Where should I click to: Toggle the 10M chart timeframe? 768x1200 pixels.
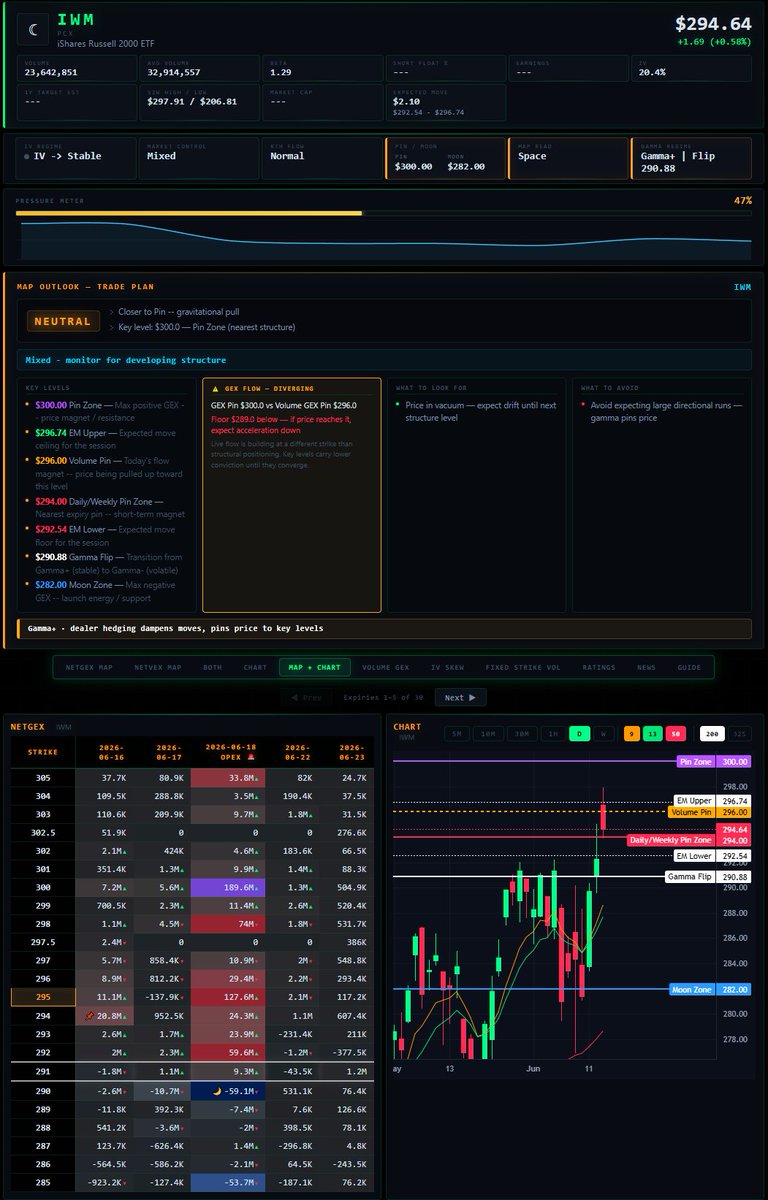488,733
